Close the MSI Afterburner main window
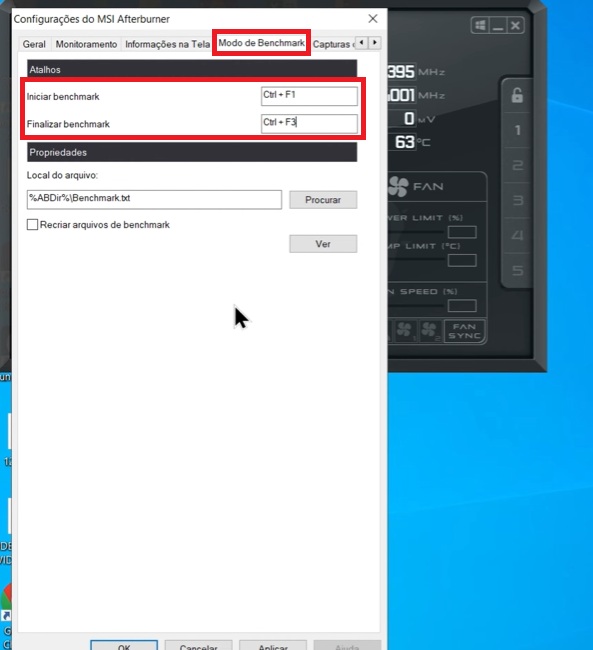This screenshot has height=650, width=593. coord(515,26)
